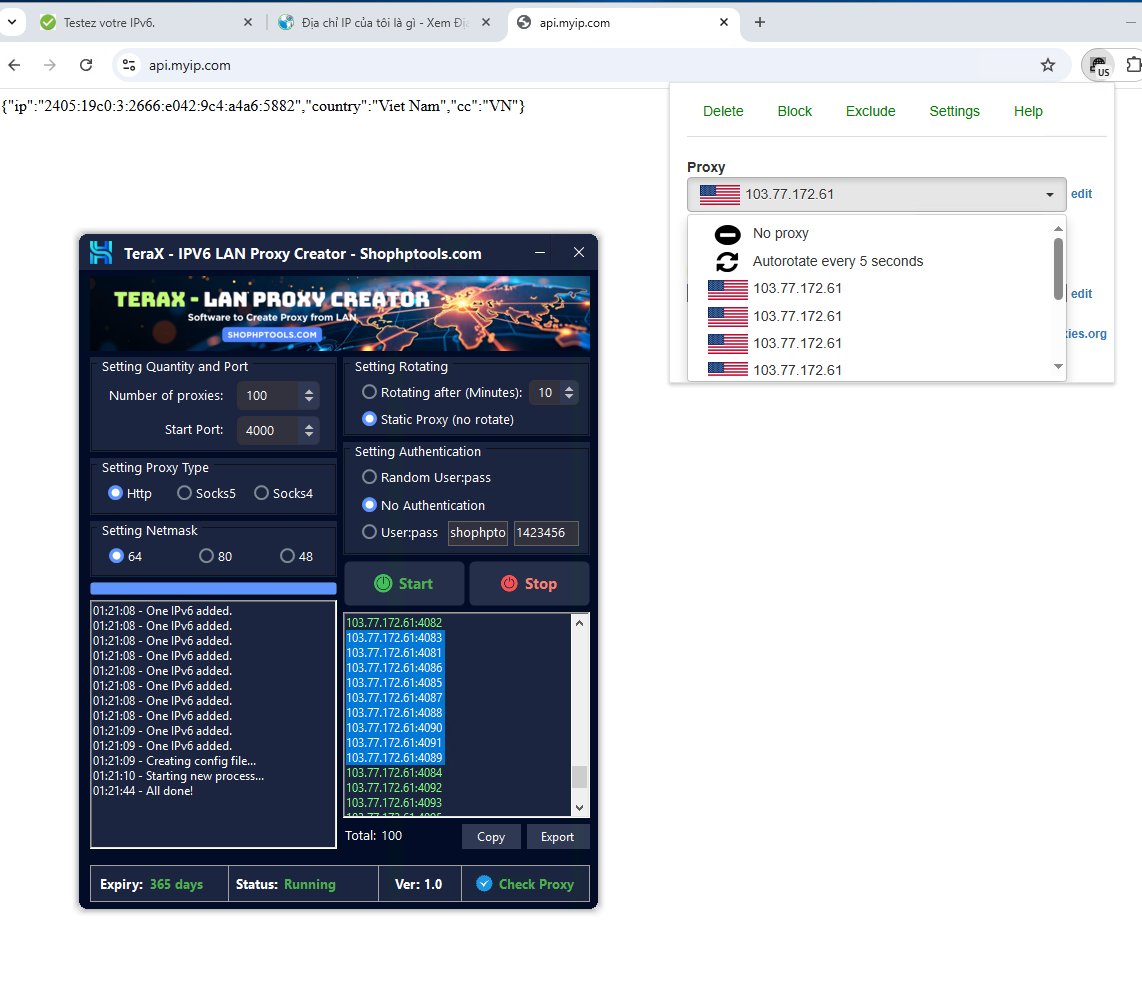Enable Static Proxy (no rotate)
Viewport: 1142px width, 996px height.
click(x=368, y=419)
